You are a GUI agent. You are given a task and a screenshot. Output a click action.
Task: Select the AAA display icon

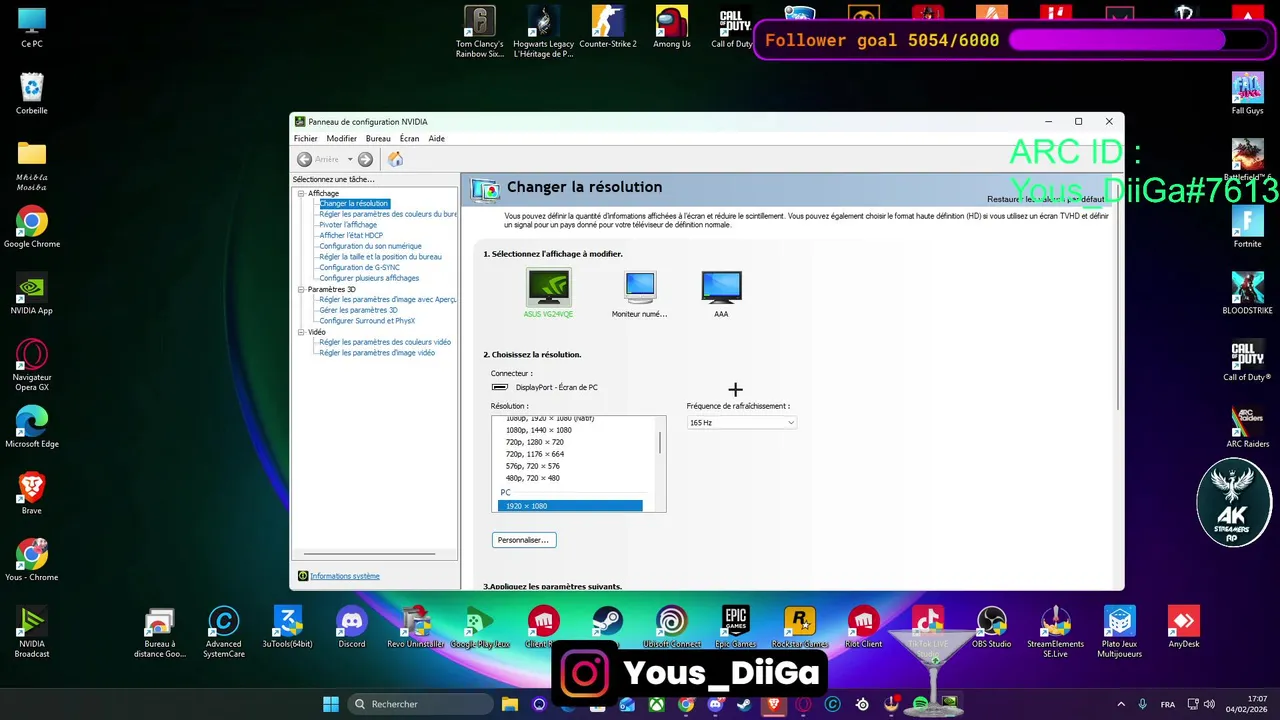[721, 287]
